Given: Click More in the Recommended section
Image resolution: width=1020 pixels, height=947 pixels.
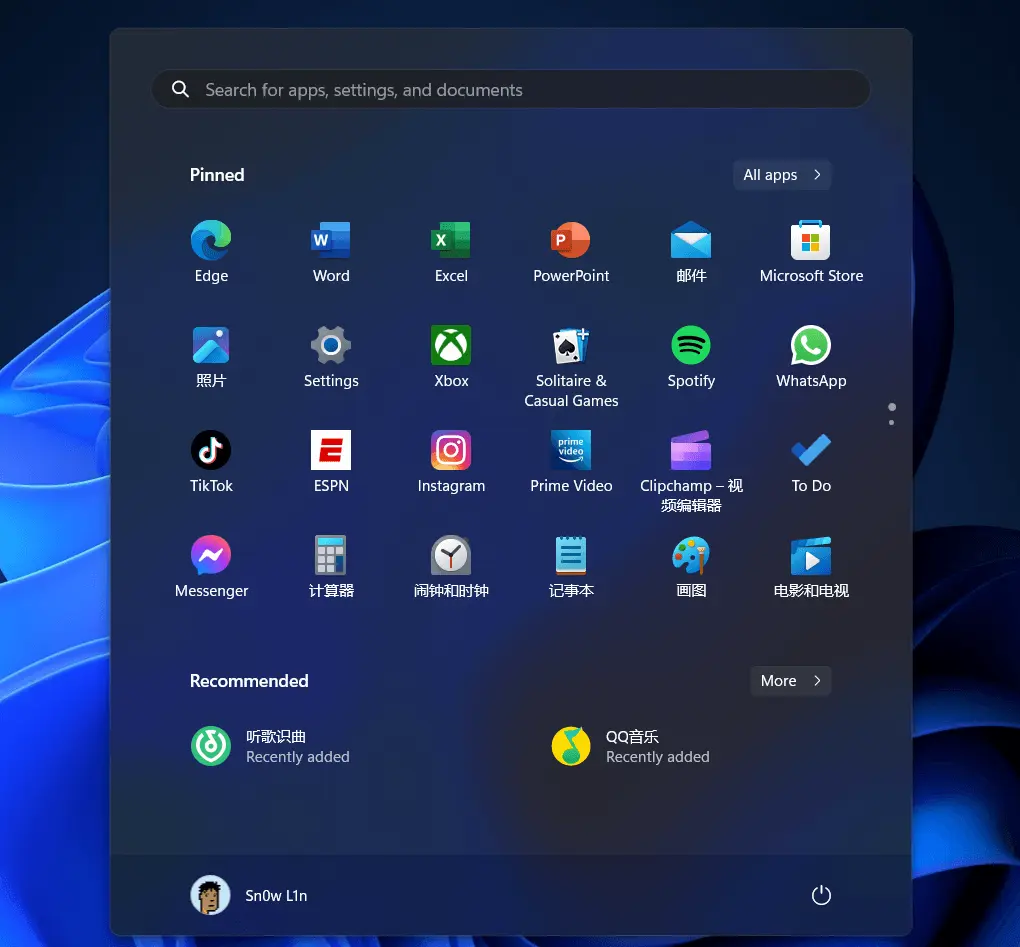Looking at the screenshot, I should (790, 680).
